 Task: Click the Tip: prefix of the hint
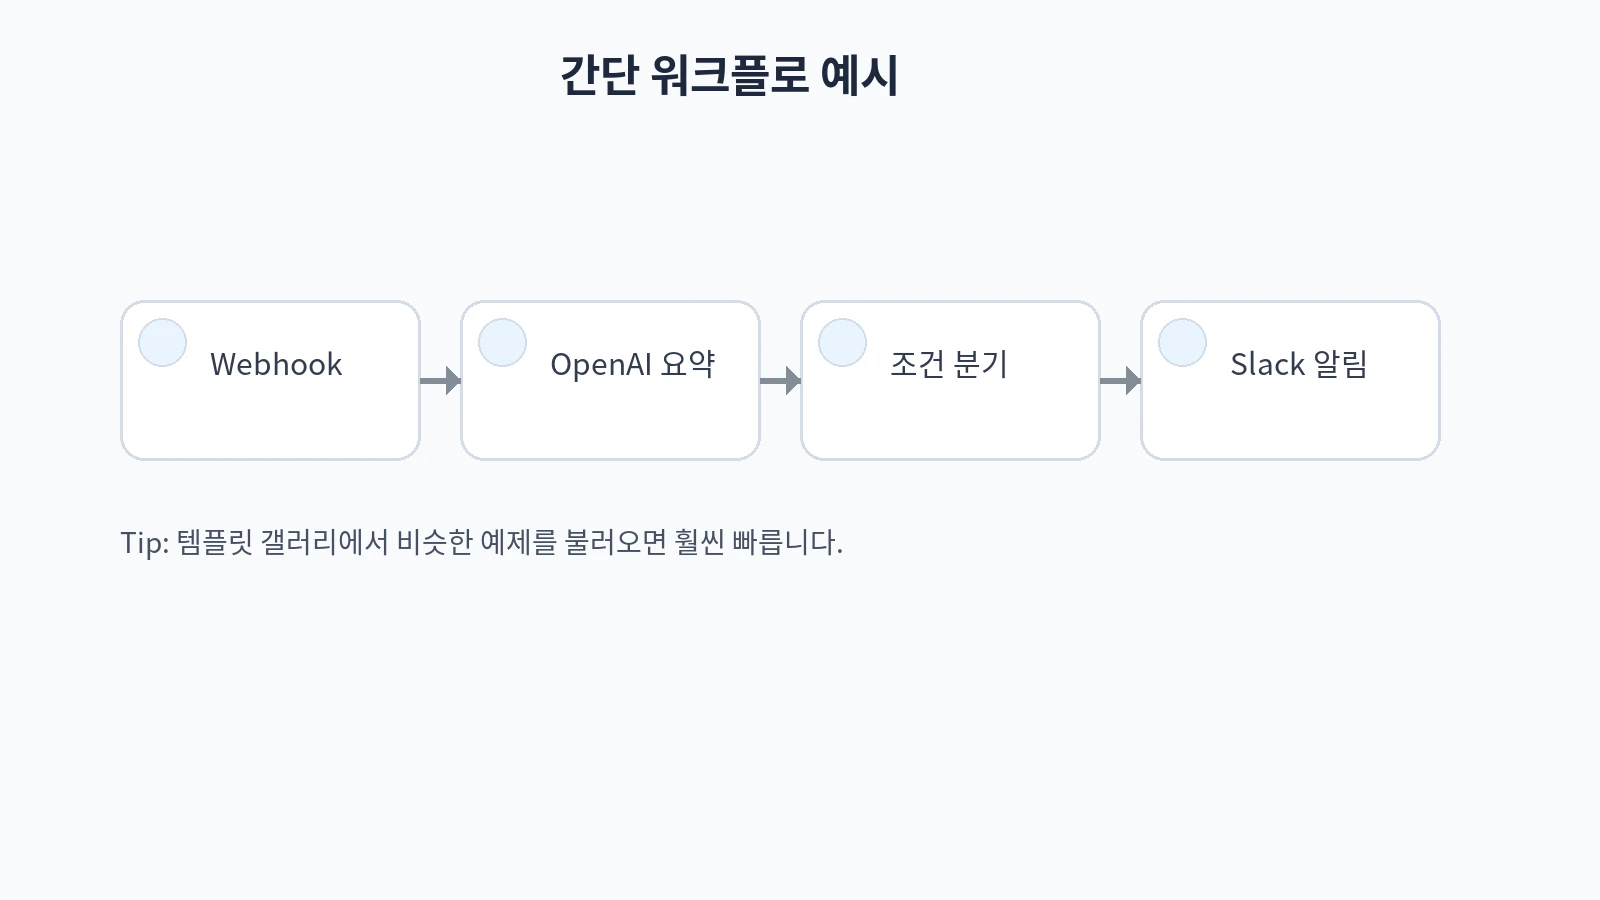[x=144, y=542]
